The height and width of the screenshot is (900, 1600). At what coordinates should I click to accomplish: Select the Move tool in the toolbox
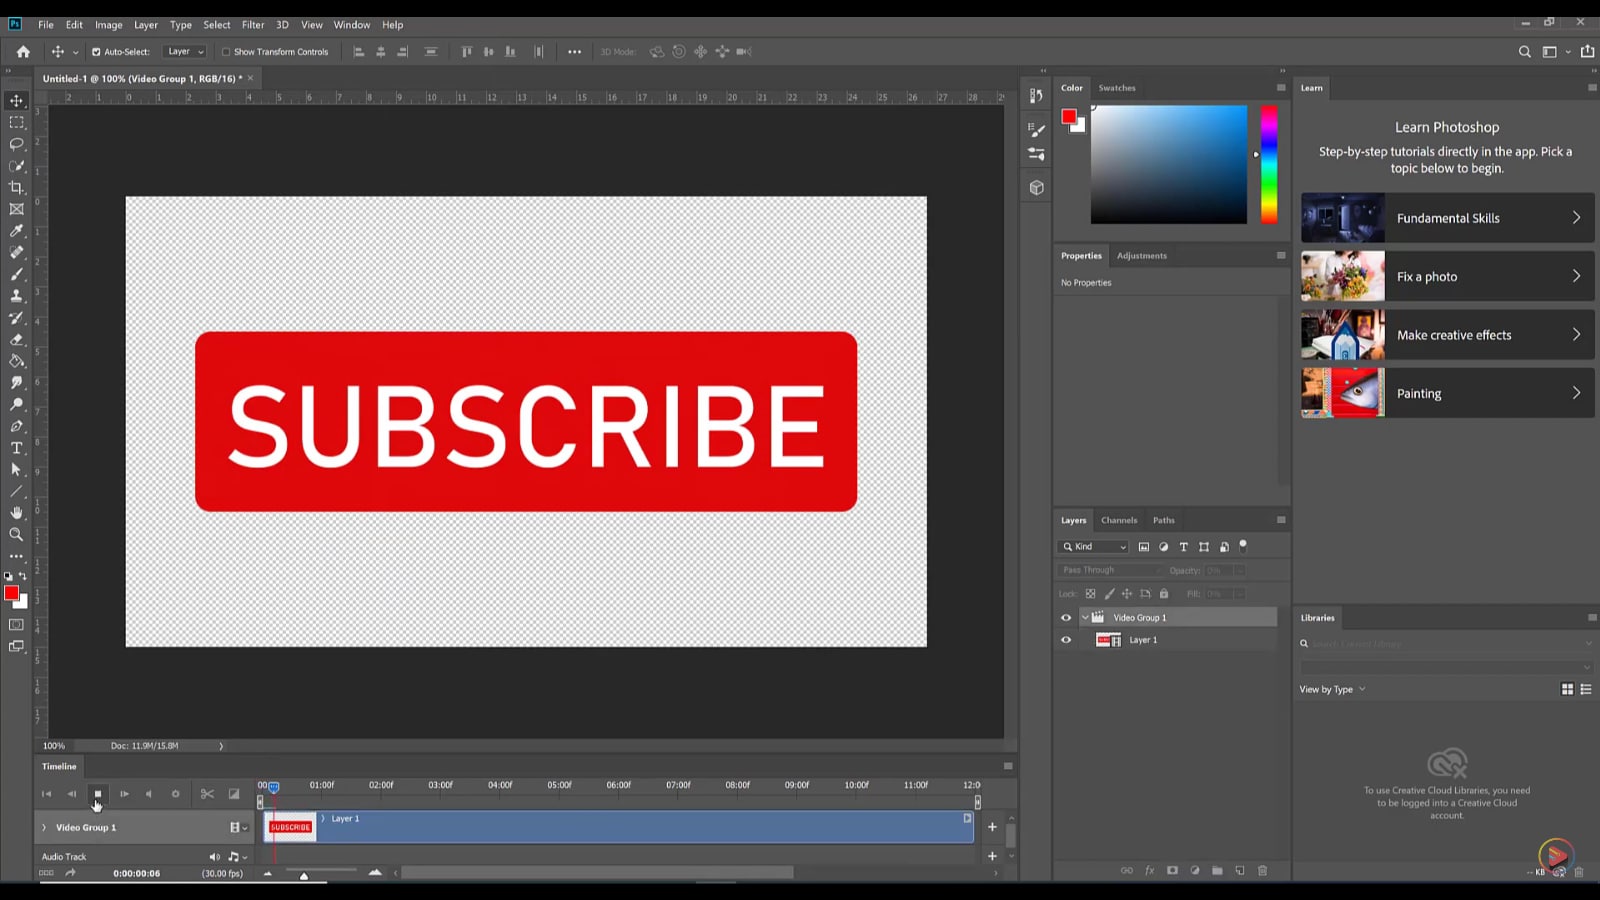tap(16, 100)
